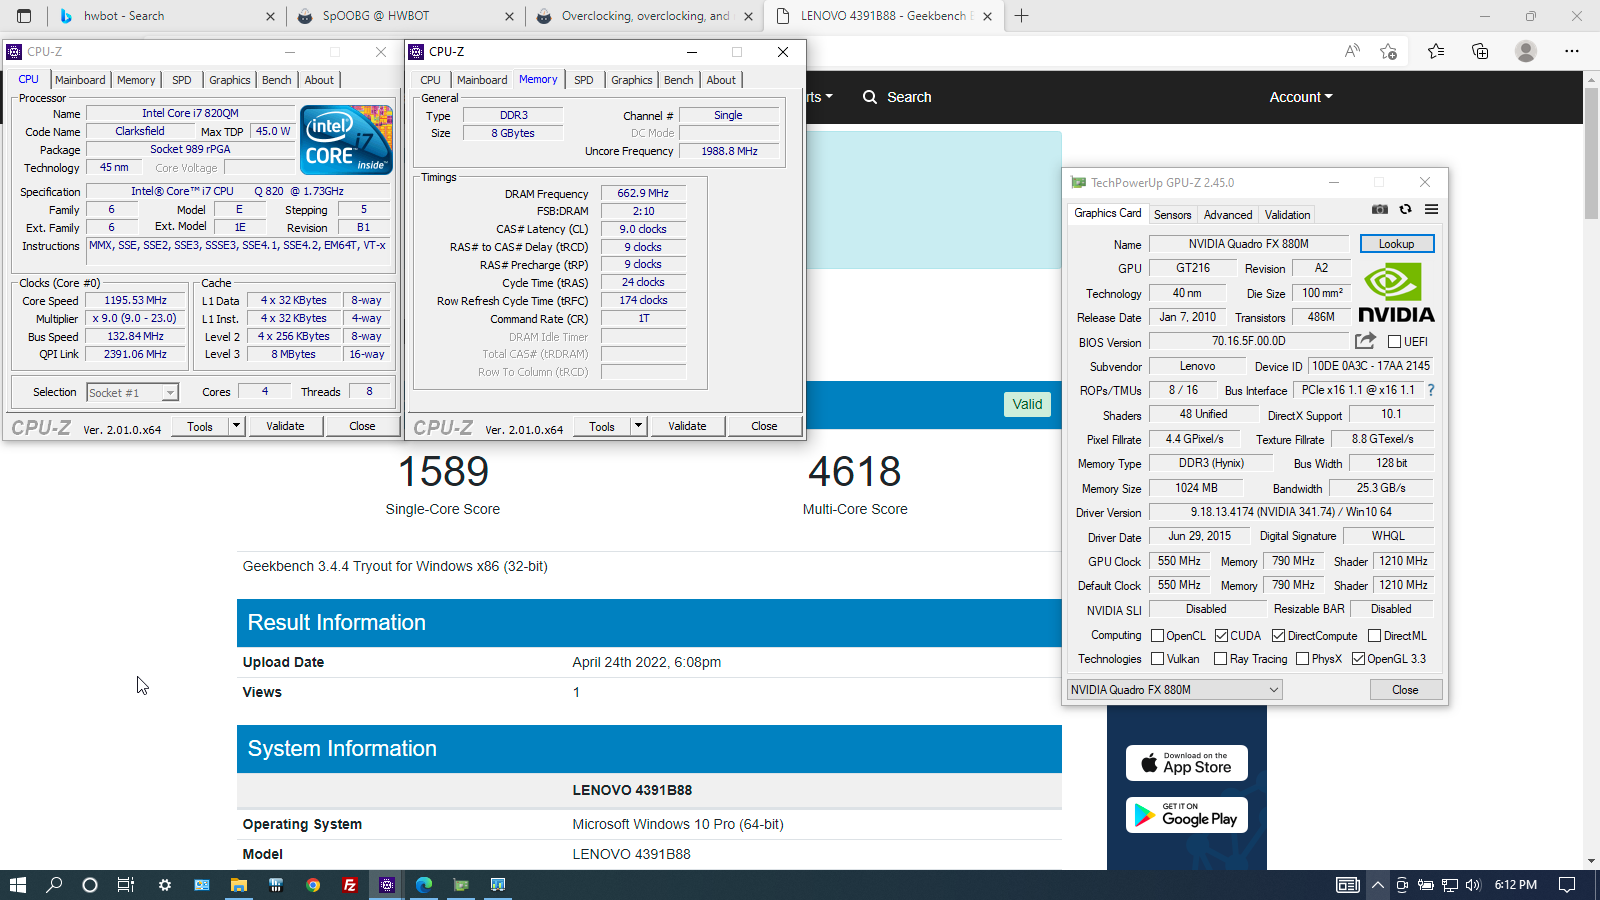The image size is (1600, 900).
Task: Open the notification center icon
Action: coord(1567,885)
